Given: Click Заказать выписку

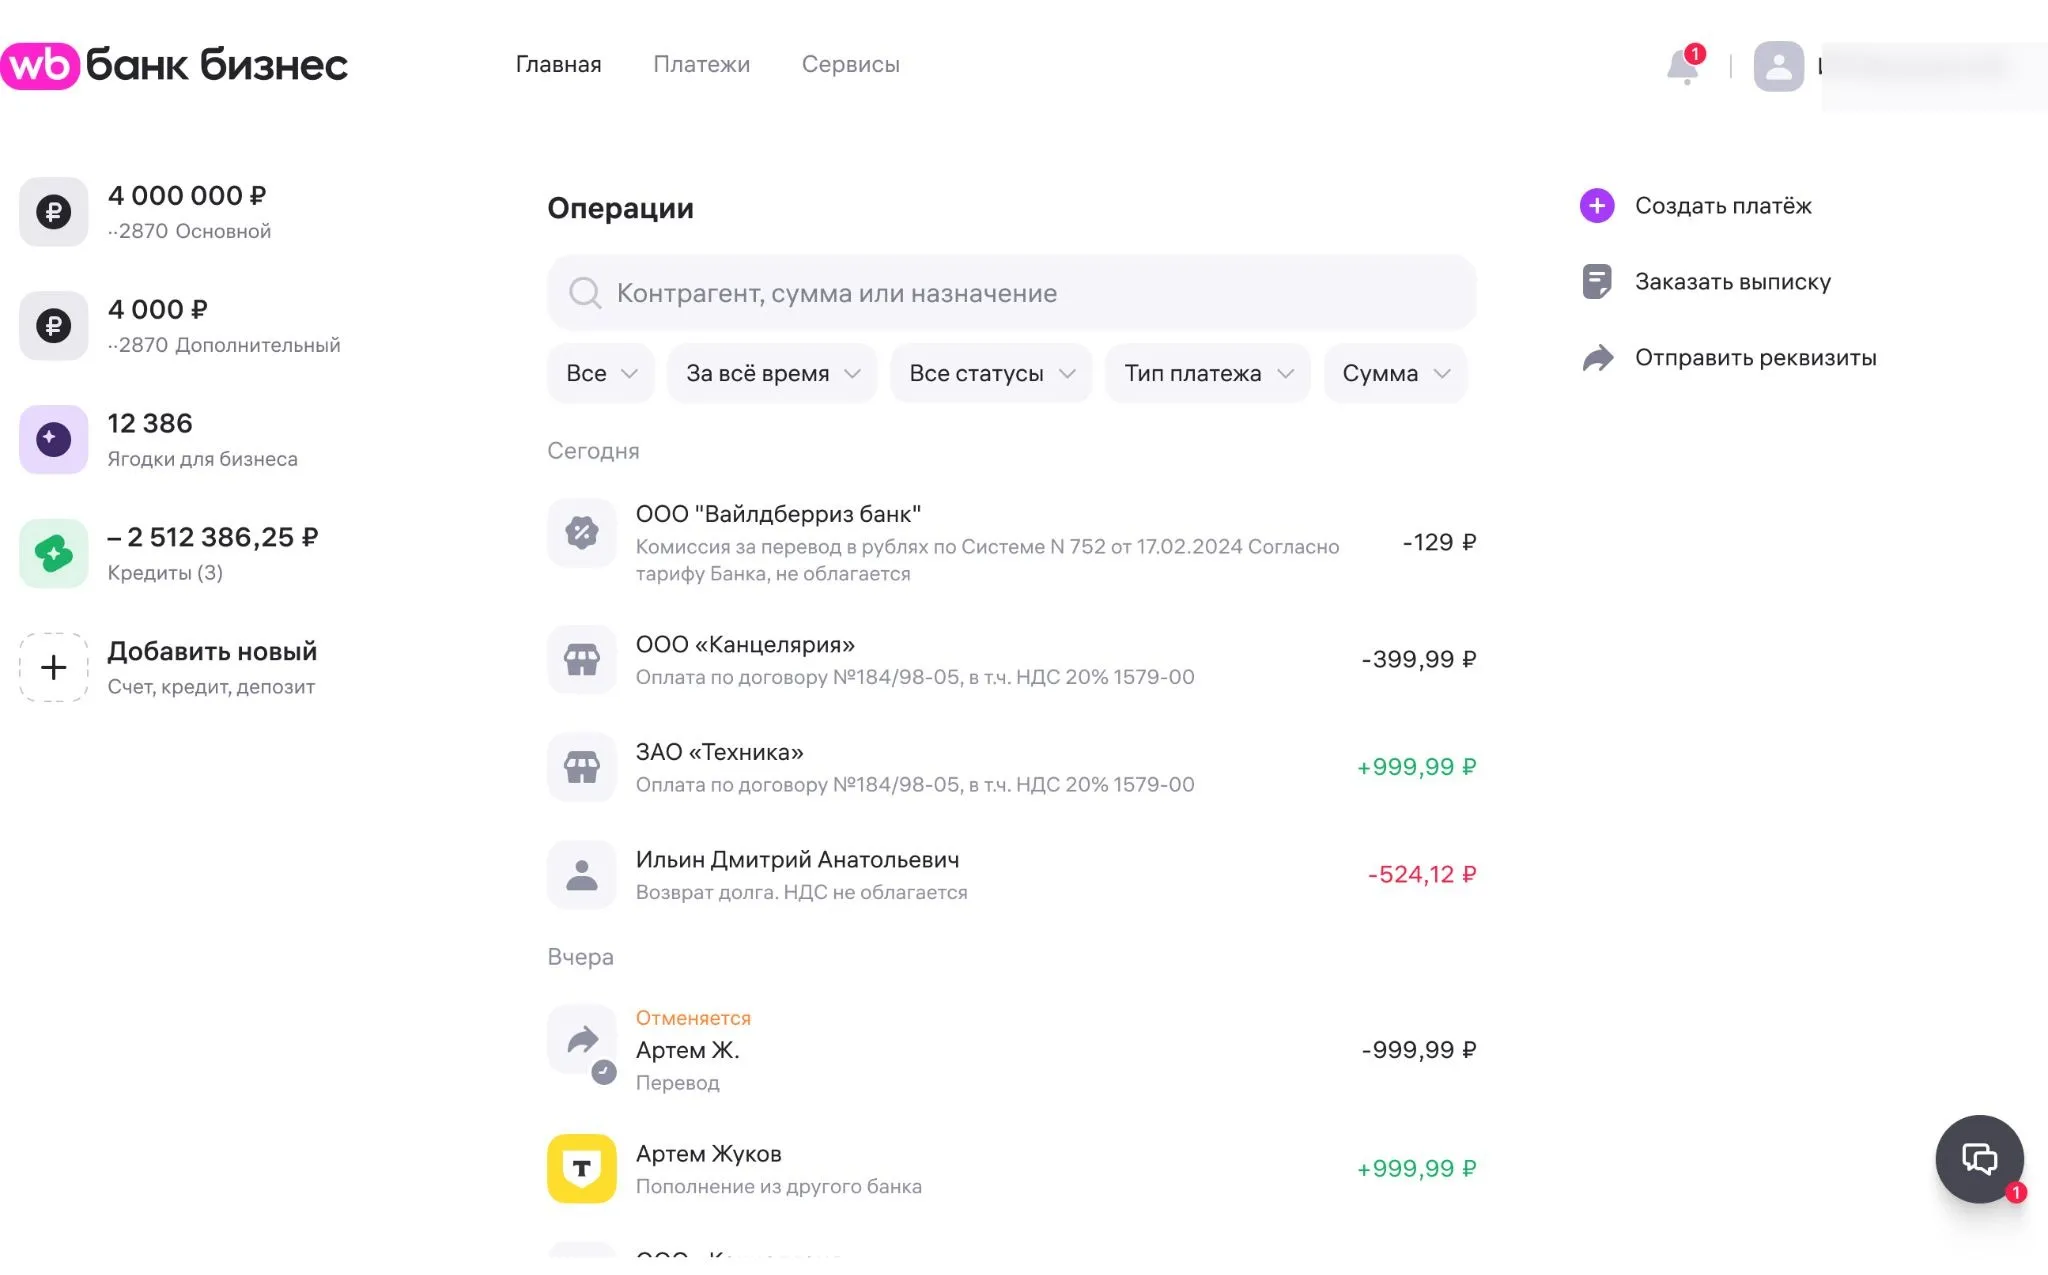Looking at the screenshot, I should 1733,282.
